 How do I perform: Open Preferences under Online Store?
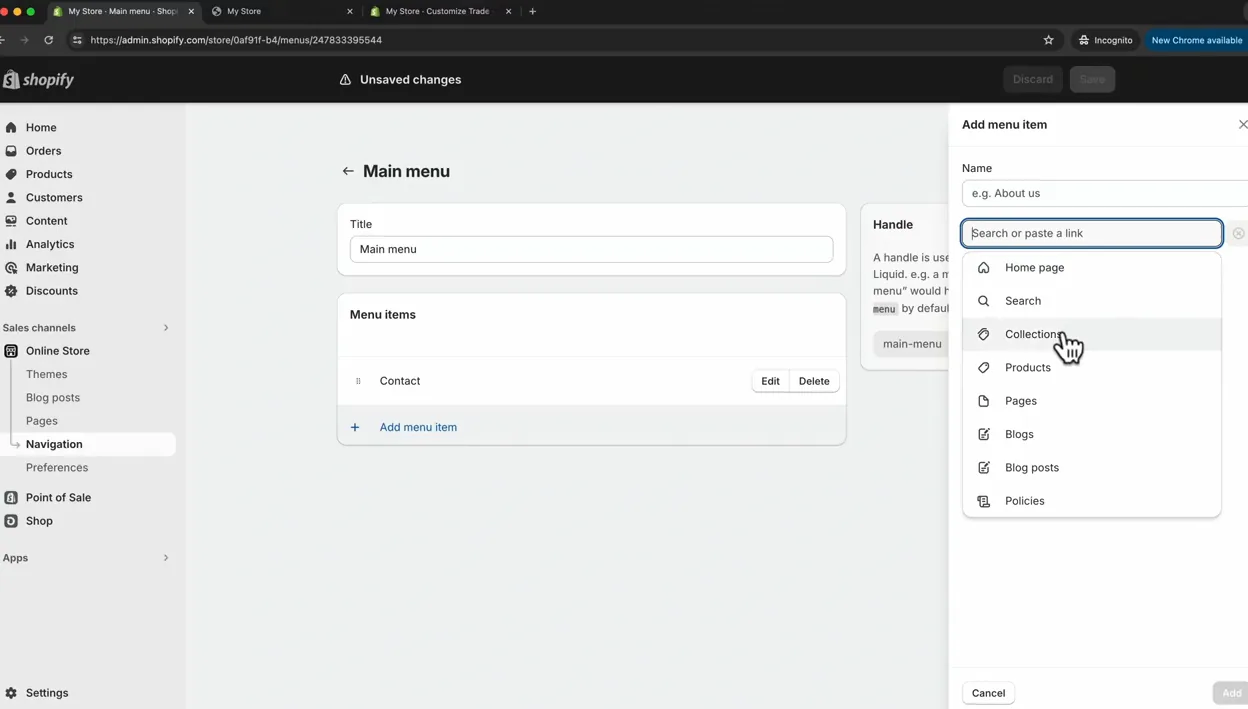point(57,468)
